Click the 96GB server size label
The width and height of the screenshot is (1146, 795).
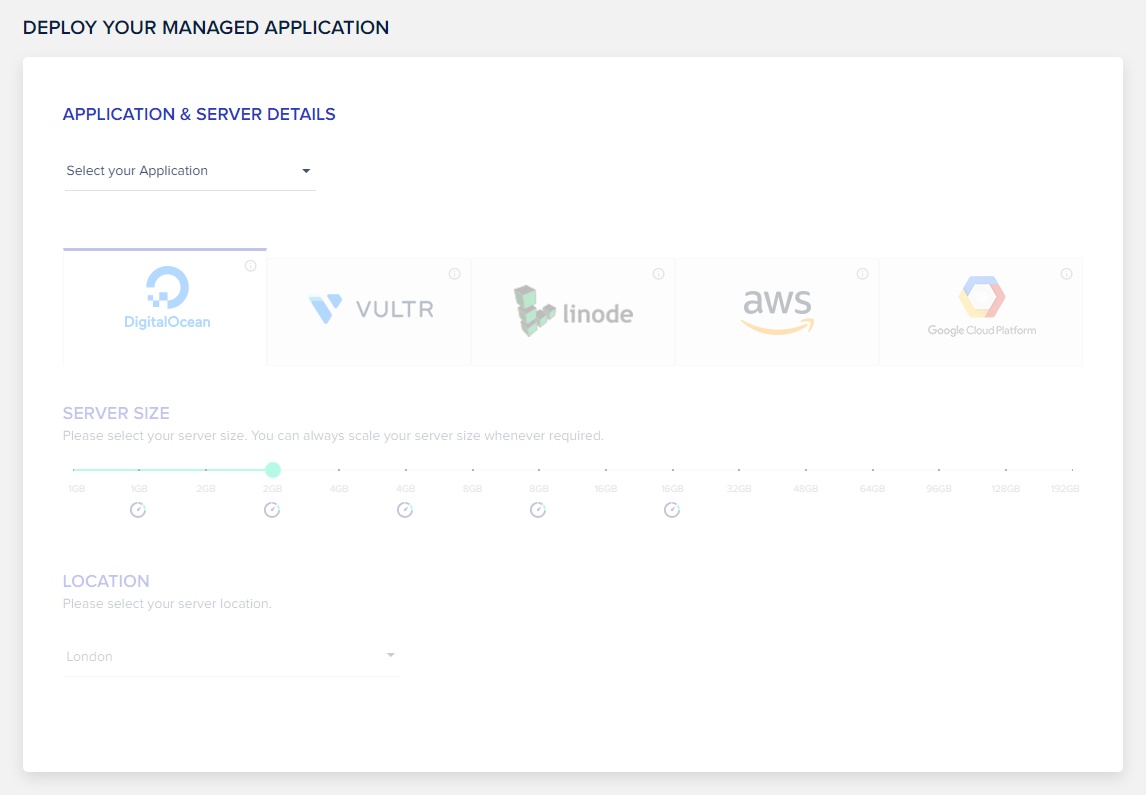click(938, 489)
